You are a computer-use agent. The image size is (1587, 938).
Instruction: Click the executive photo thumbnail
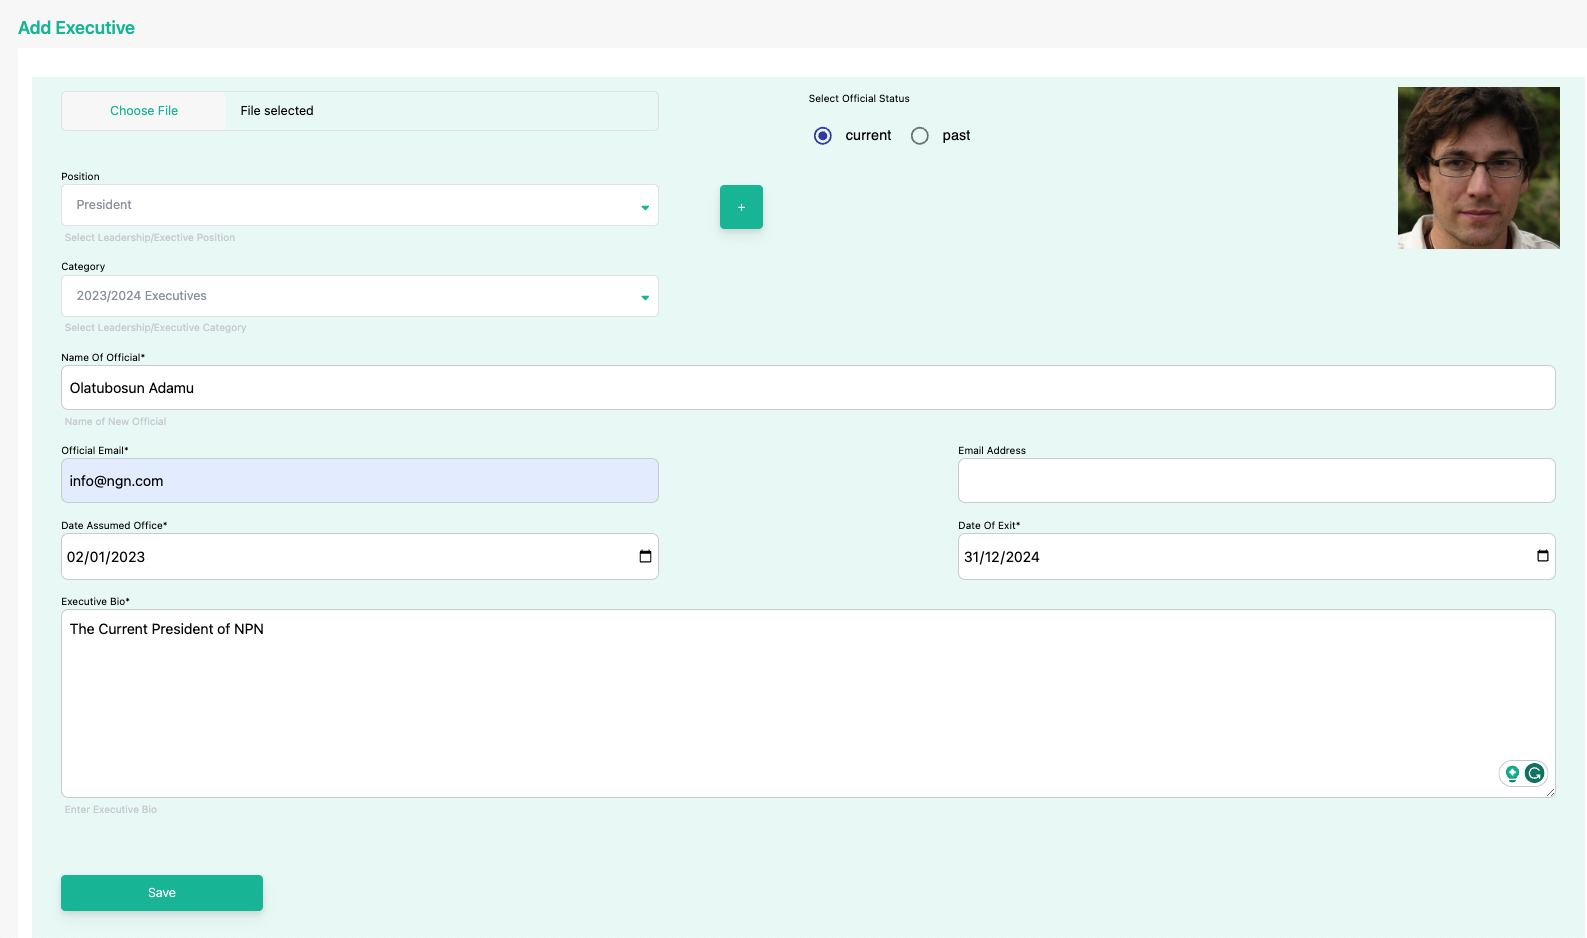pyautogui.click(x=1479, y=168)
